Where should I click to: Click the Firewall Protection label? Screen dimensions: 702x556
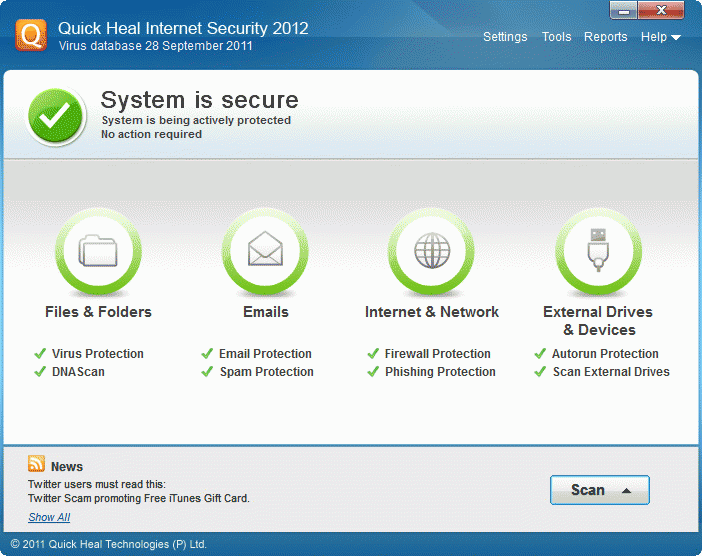(437, 354)
